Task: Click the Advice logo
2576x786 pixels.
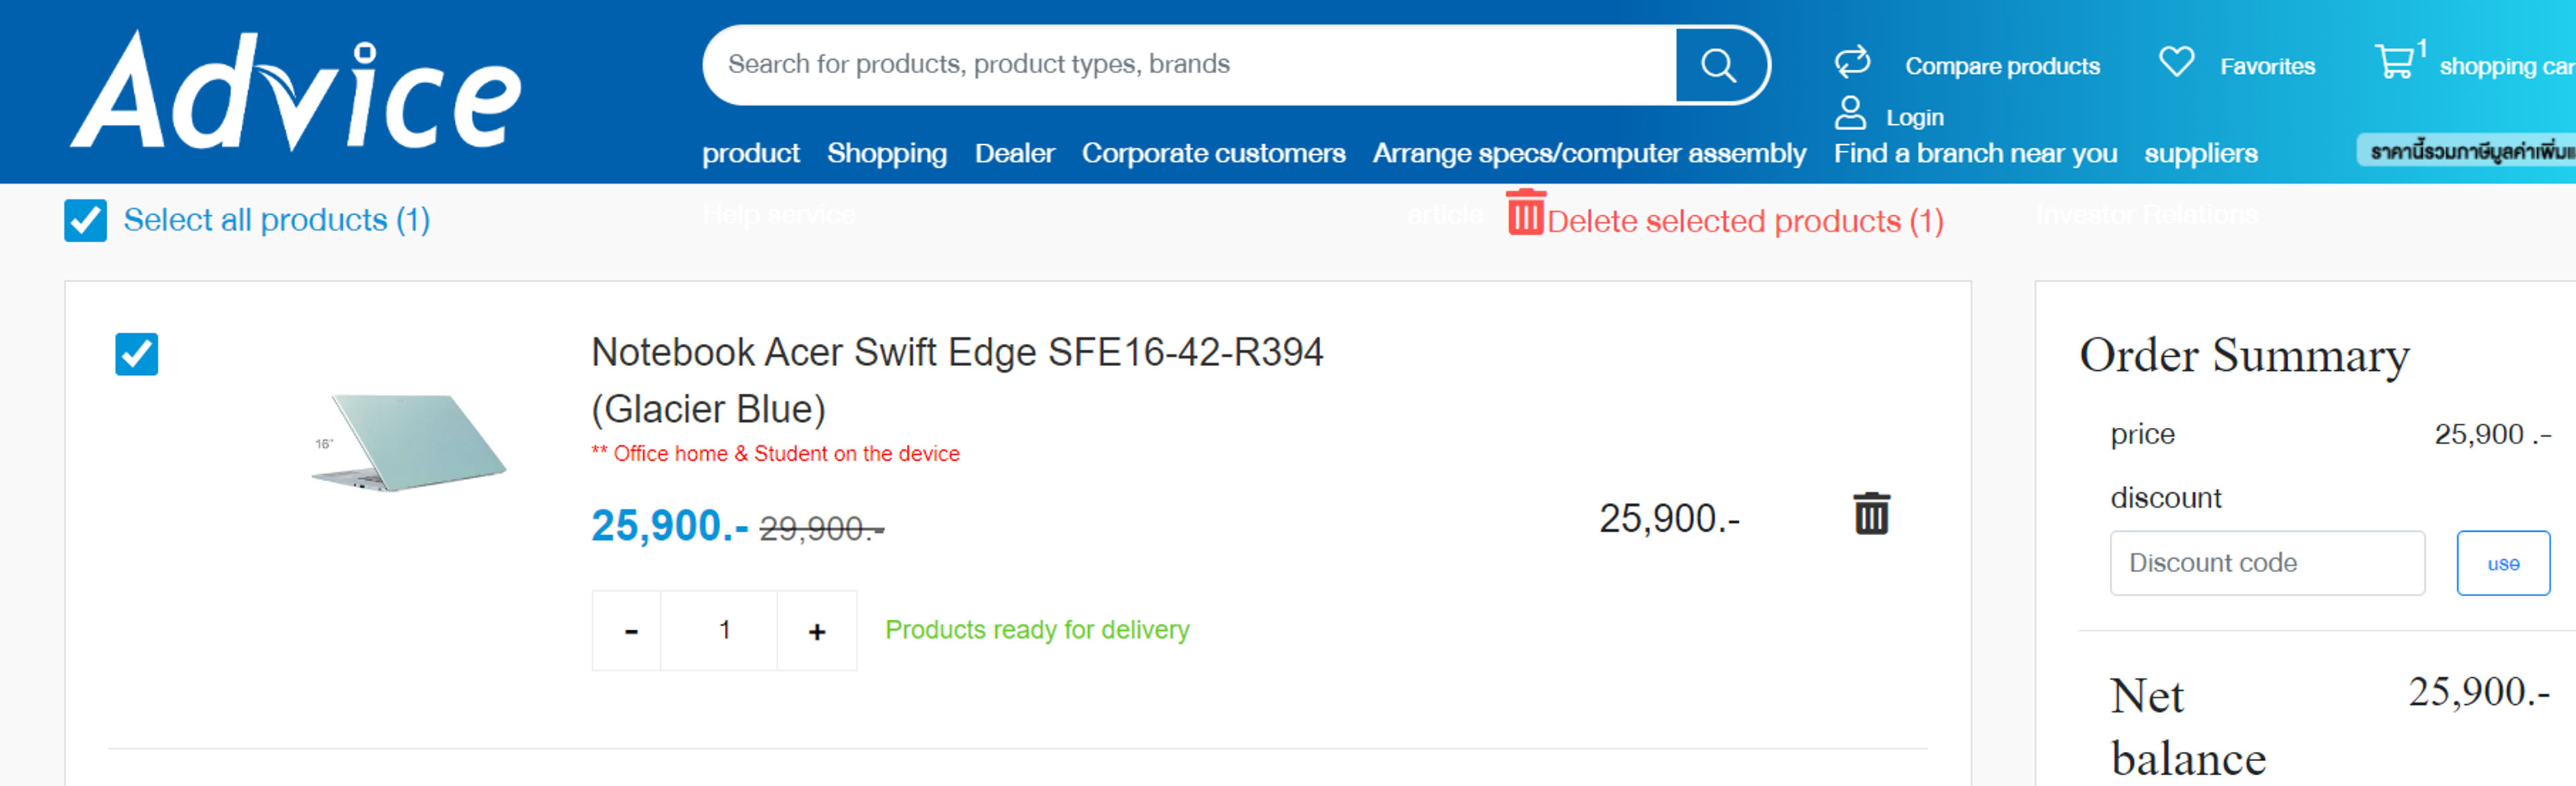Action: pyautogui.click(x=297, y=92)
